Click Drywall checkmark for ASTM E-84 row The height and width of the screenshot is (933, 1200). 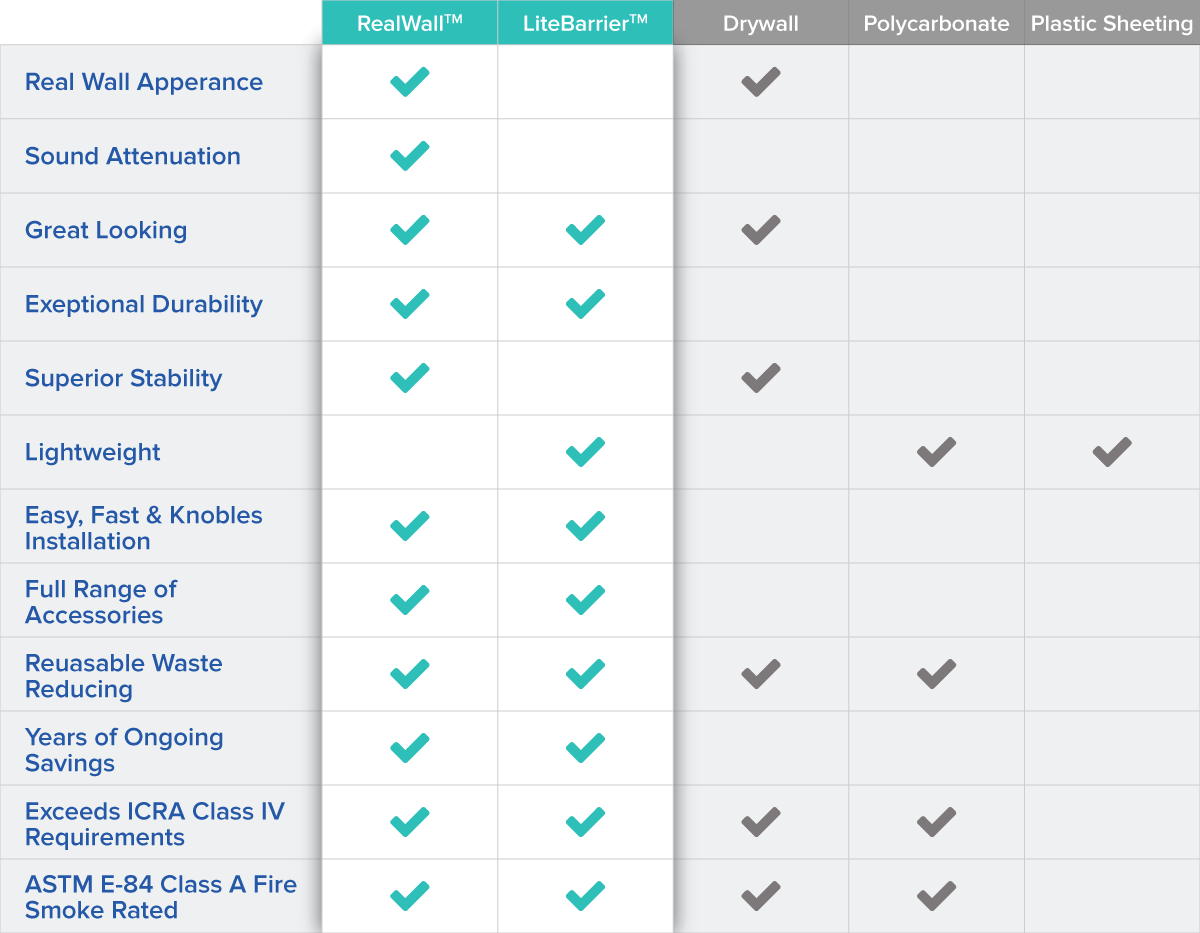point(760,896)
